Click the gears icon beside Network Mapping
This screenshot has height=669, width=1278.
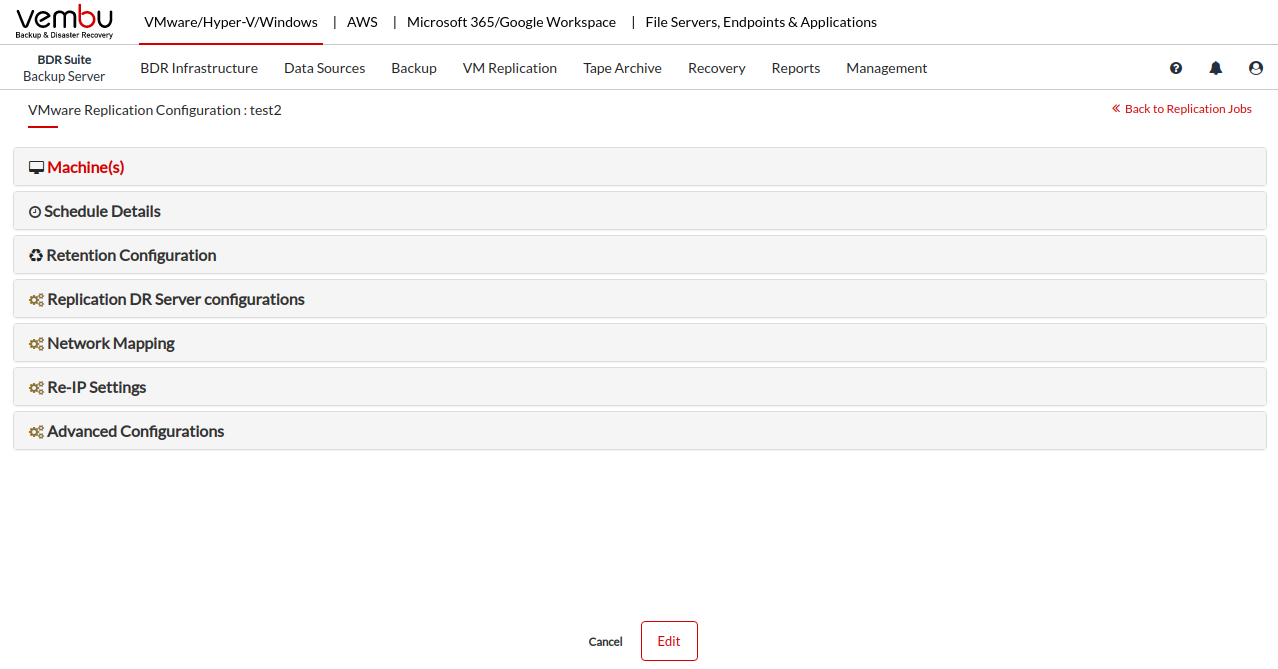pyautogui.click(x=36, y=344)
